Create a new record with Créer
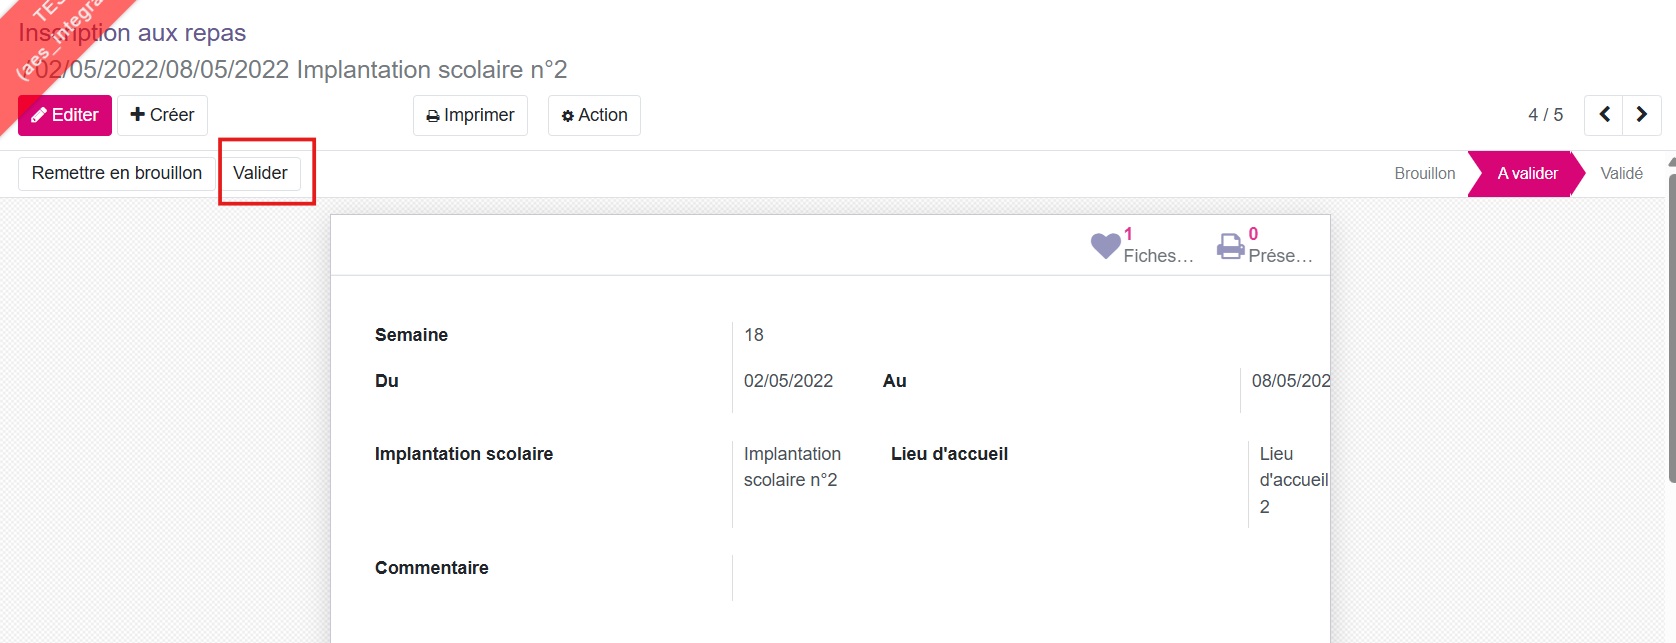Screen dimensions: 1676x643 click(x=162, y=115)
